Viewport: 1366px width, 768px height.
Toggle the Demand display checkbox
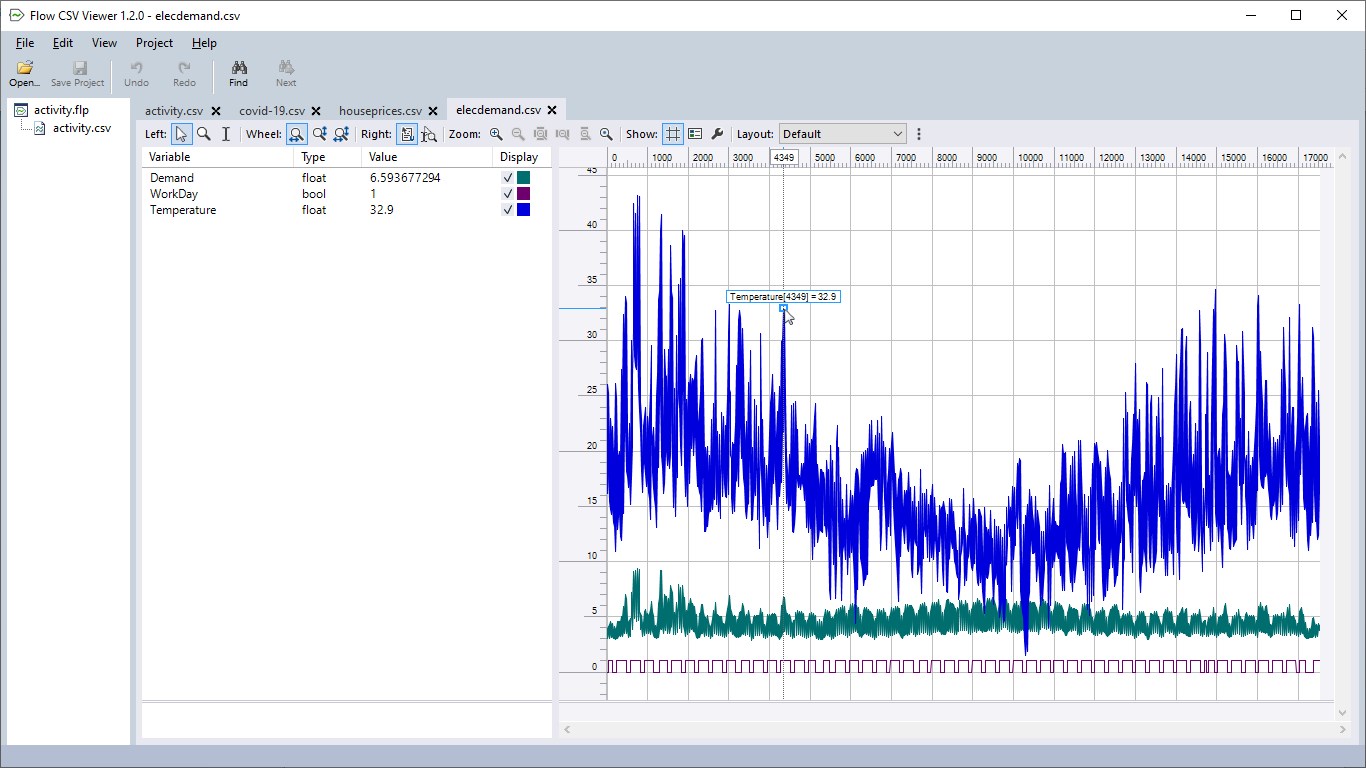coord(508,178)
